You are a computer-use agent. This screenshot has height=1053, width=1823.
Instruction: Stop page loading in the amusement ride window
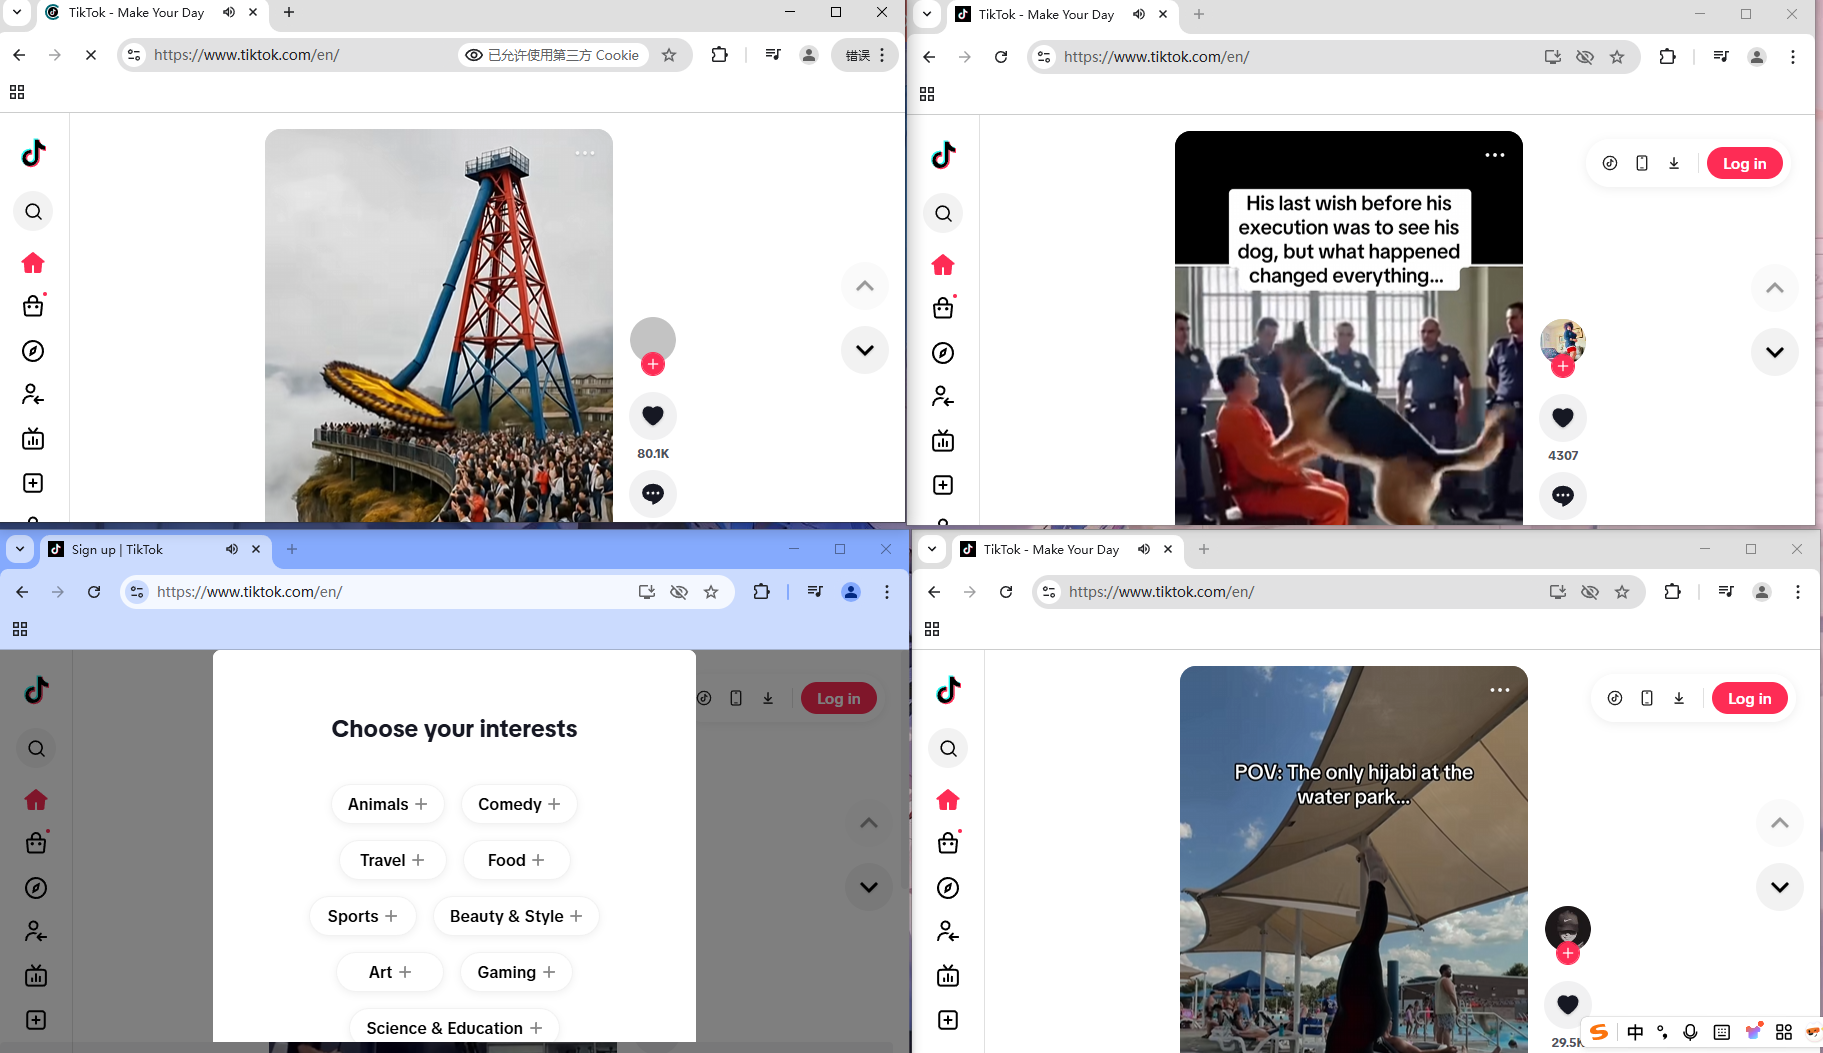click(91, 55)
